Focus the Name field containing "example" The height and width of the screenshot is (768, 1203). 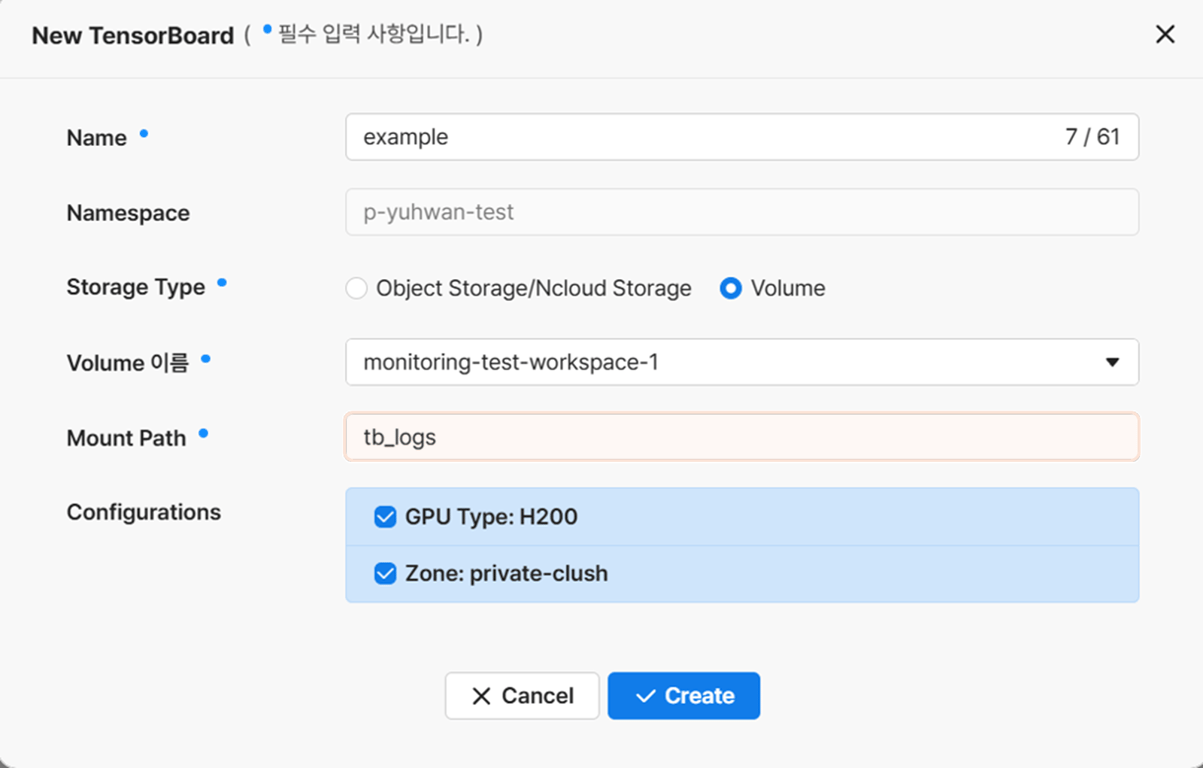[x=700, y=137]
